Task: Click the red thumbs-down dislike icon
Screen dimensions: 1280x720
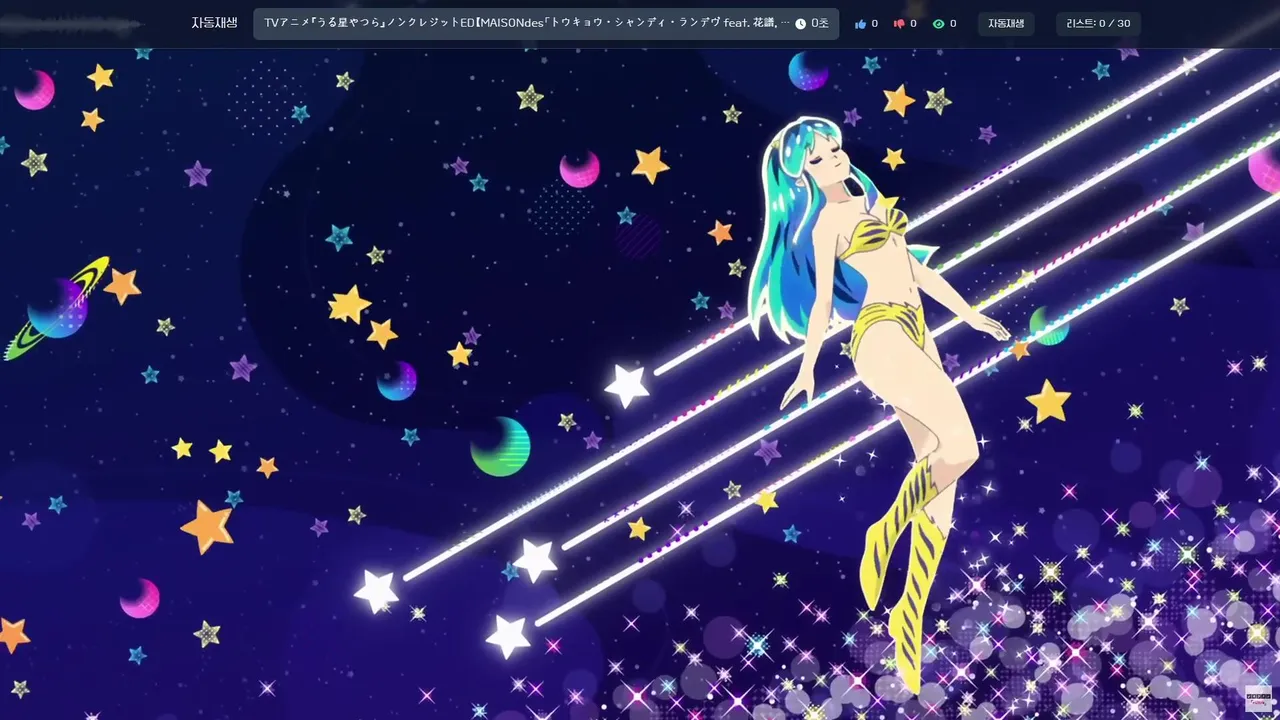Action: pos(899,24)
